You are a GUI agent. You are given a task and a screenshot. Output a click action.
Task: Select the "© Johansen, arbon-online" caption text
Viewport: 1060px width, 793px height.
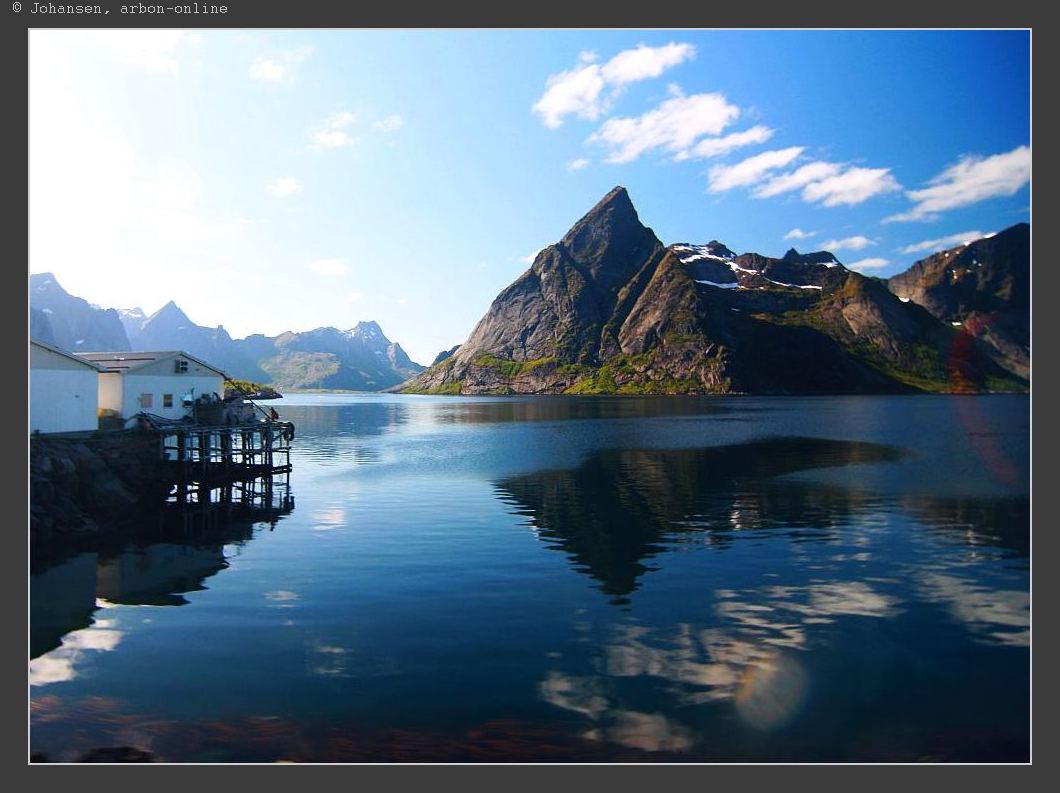point(120,9)
